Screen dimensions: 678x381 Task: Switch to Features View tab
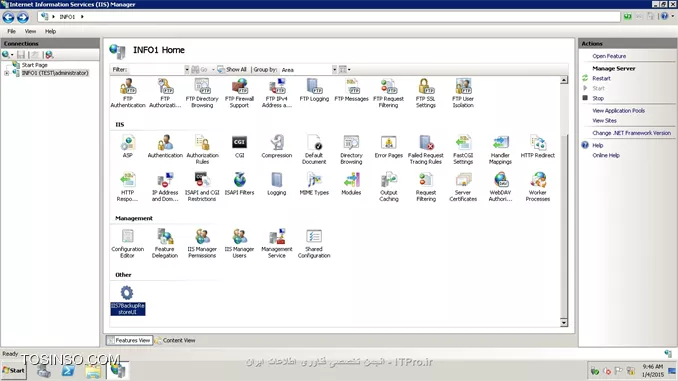(129, 340)
